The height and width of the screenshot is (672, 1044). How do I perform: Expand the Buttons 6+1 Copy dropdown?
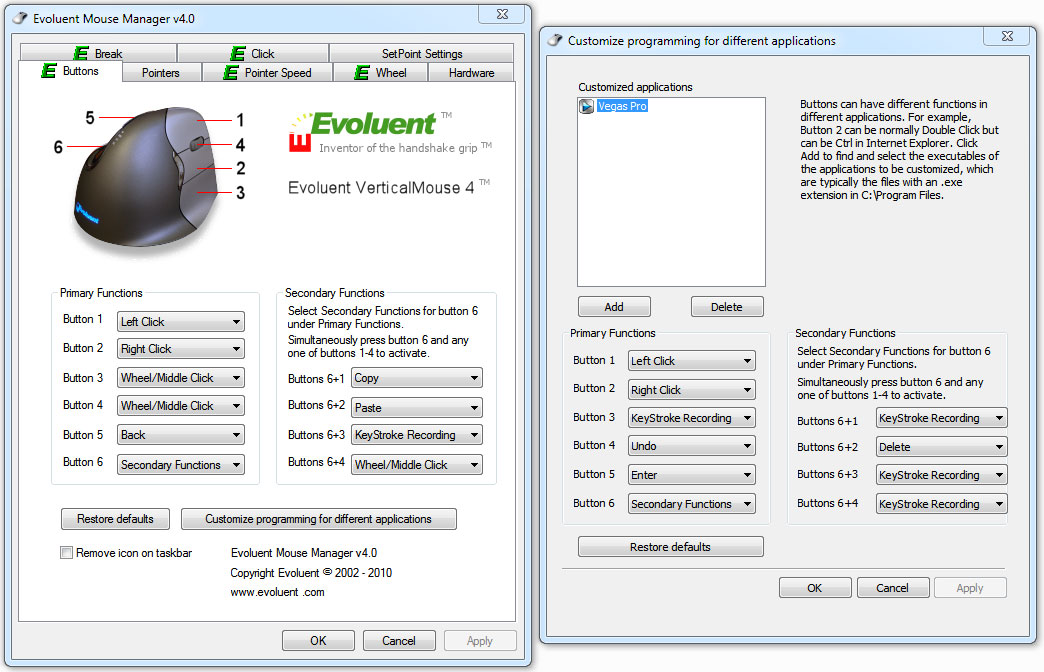(416, 378)
